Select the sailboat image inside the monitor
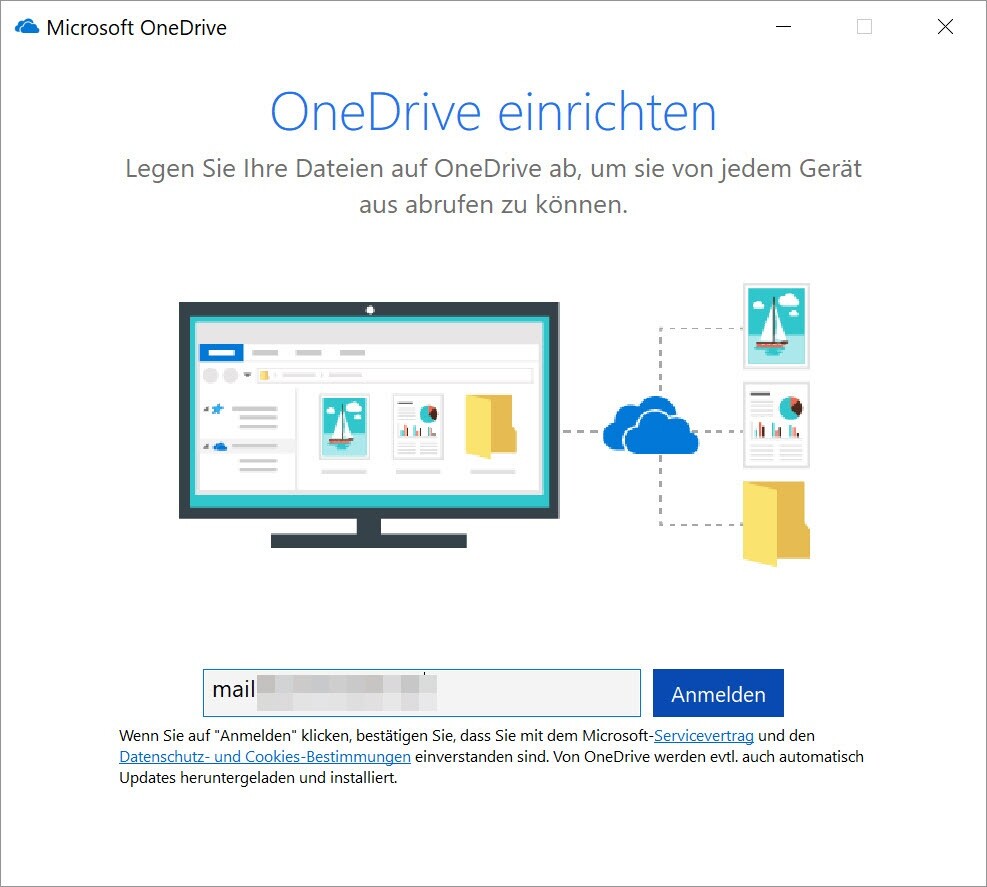Image resolution: width=987 pixels, height=887 pixels. tap(344, 426)
